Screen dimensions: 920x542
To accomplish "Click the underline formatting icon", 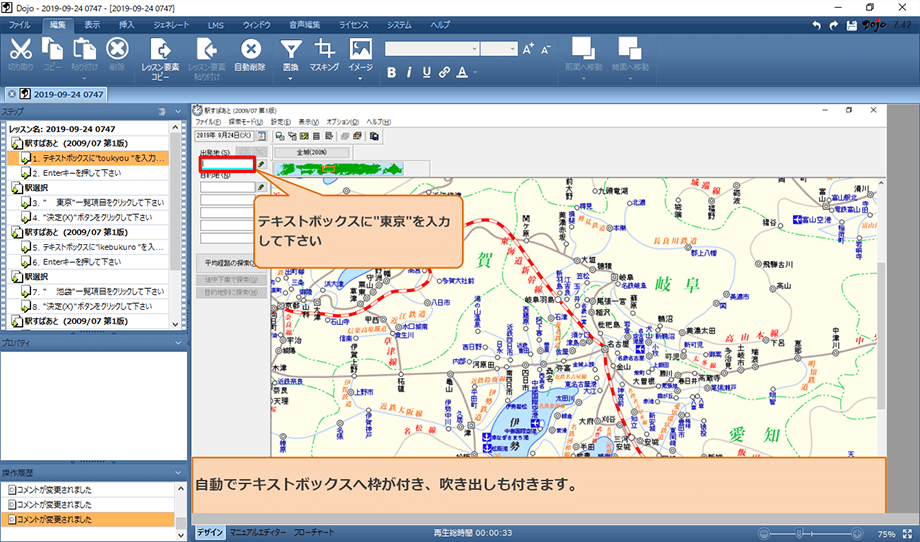I will point(426,72).
